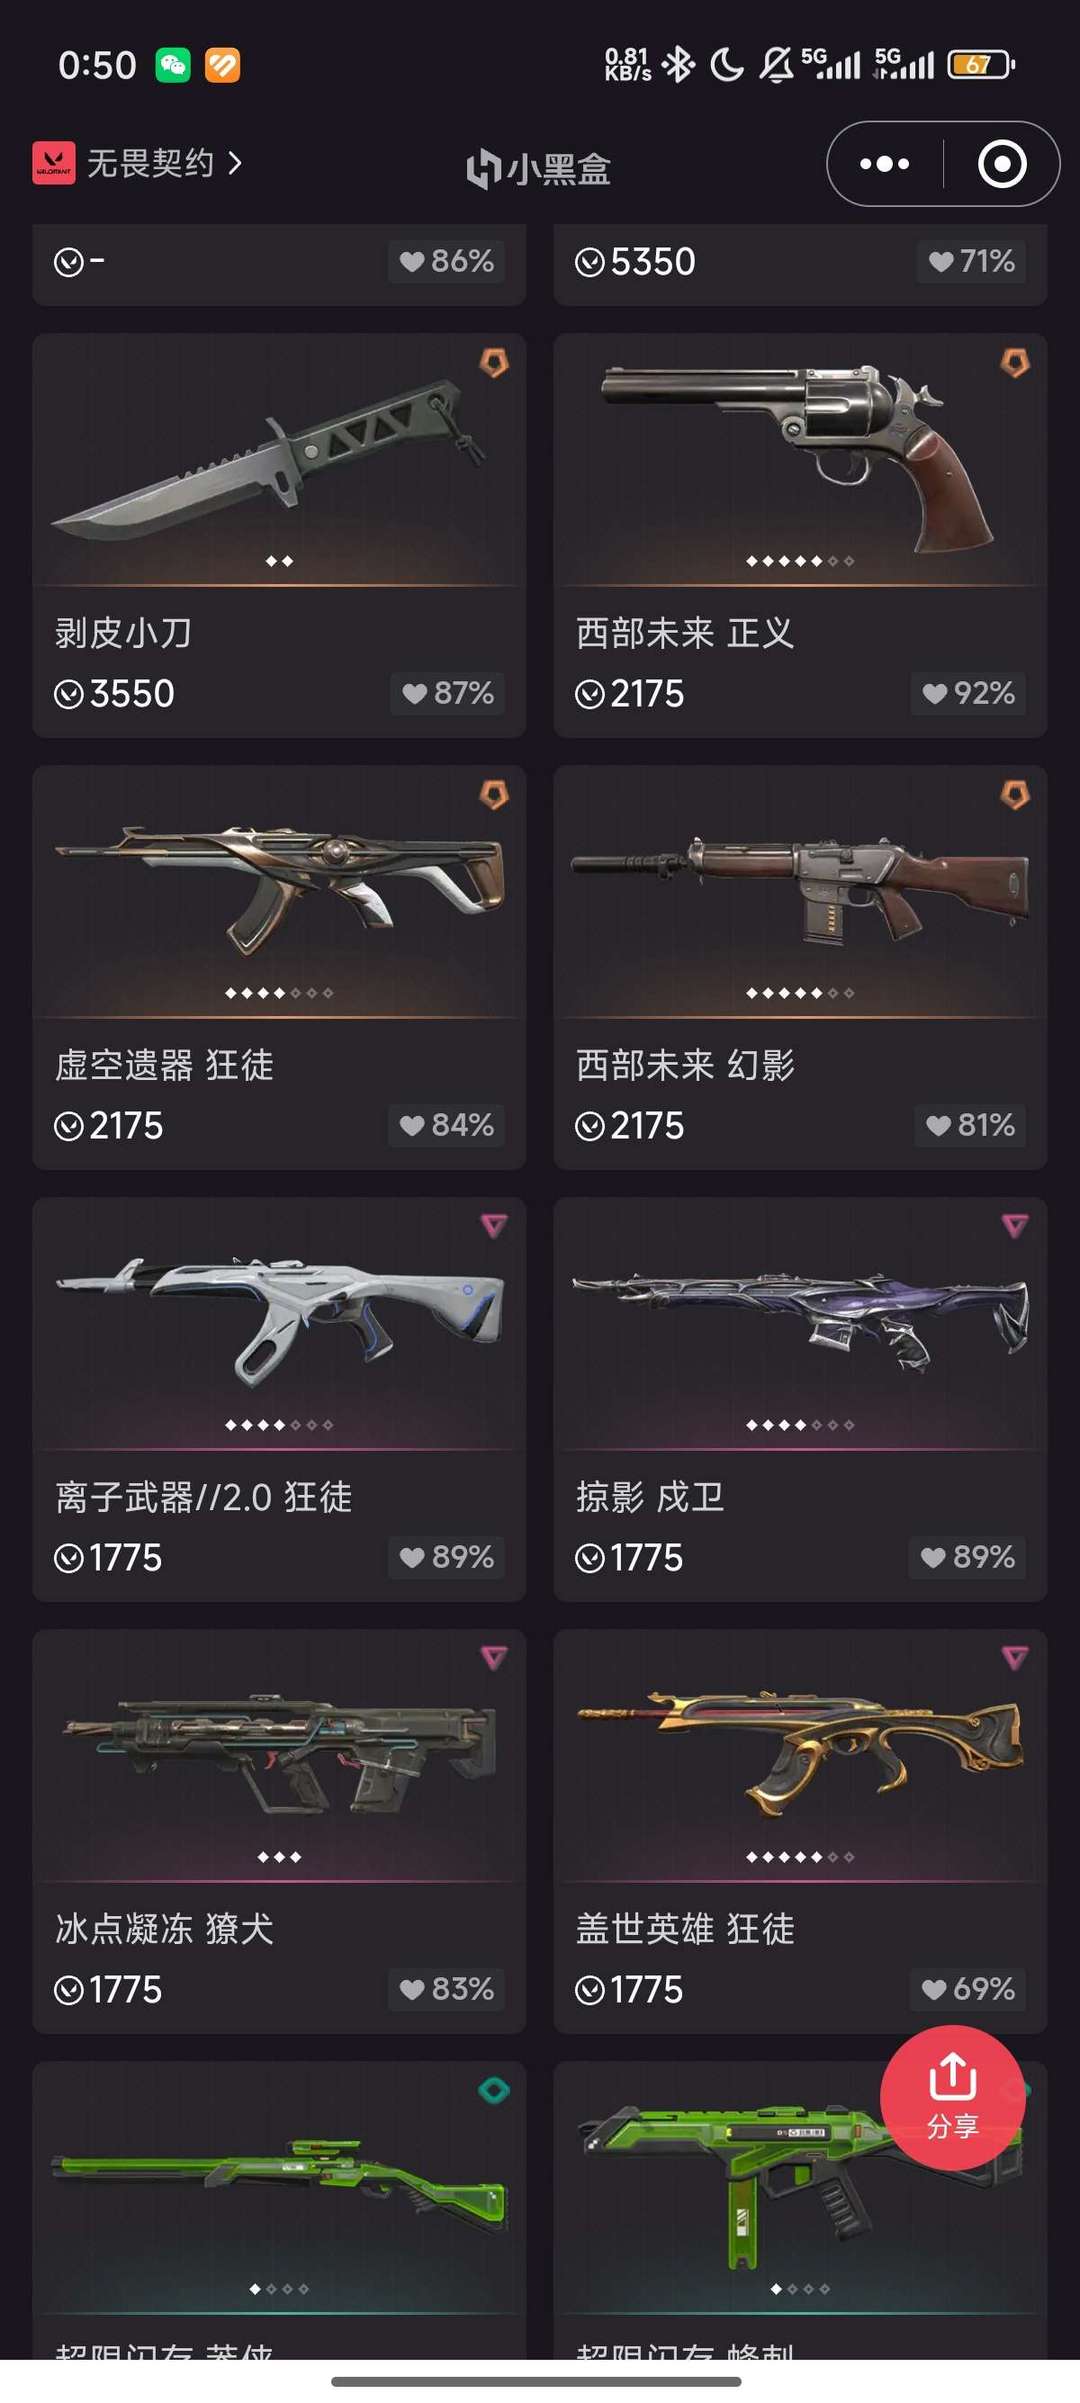Viewport: 1080px width, 2403px height.
Task: Tap teal tier icon on green sniper card
Action: pyautogui.click(x=494, y=2090)
